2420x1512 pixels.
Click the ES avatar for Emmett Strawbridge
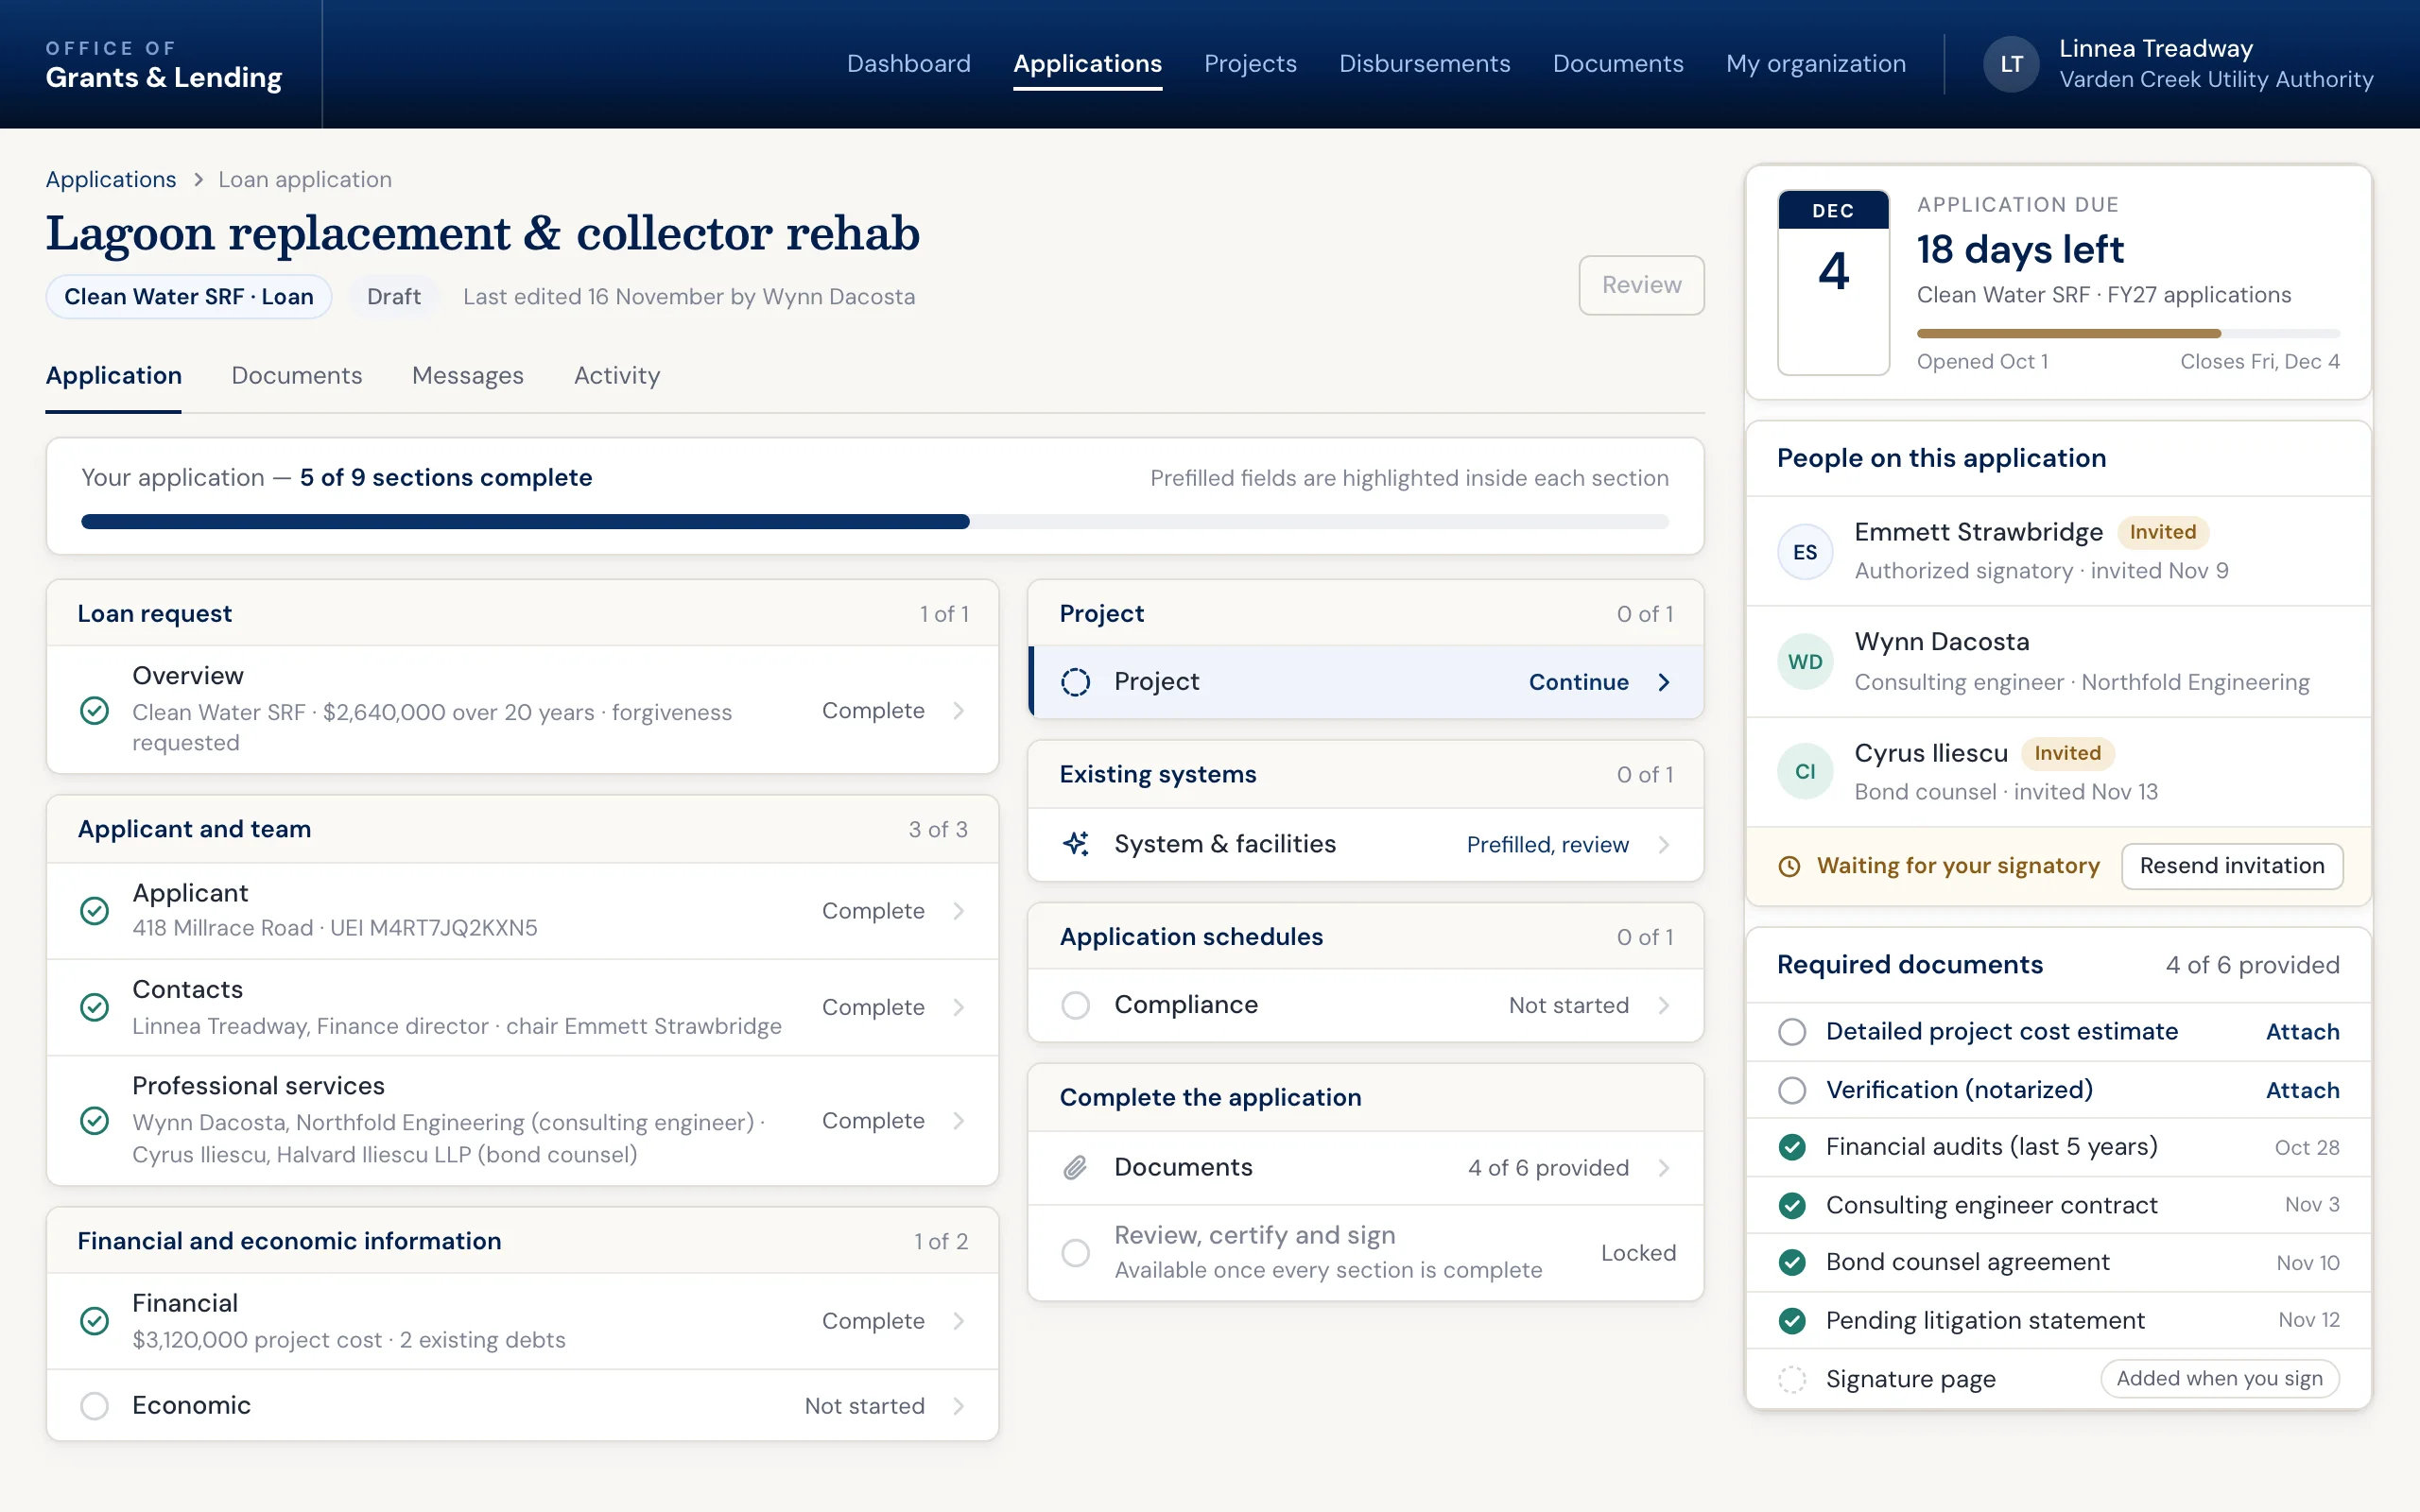point(1805,552)
